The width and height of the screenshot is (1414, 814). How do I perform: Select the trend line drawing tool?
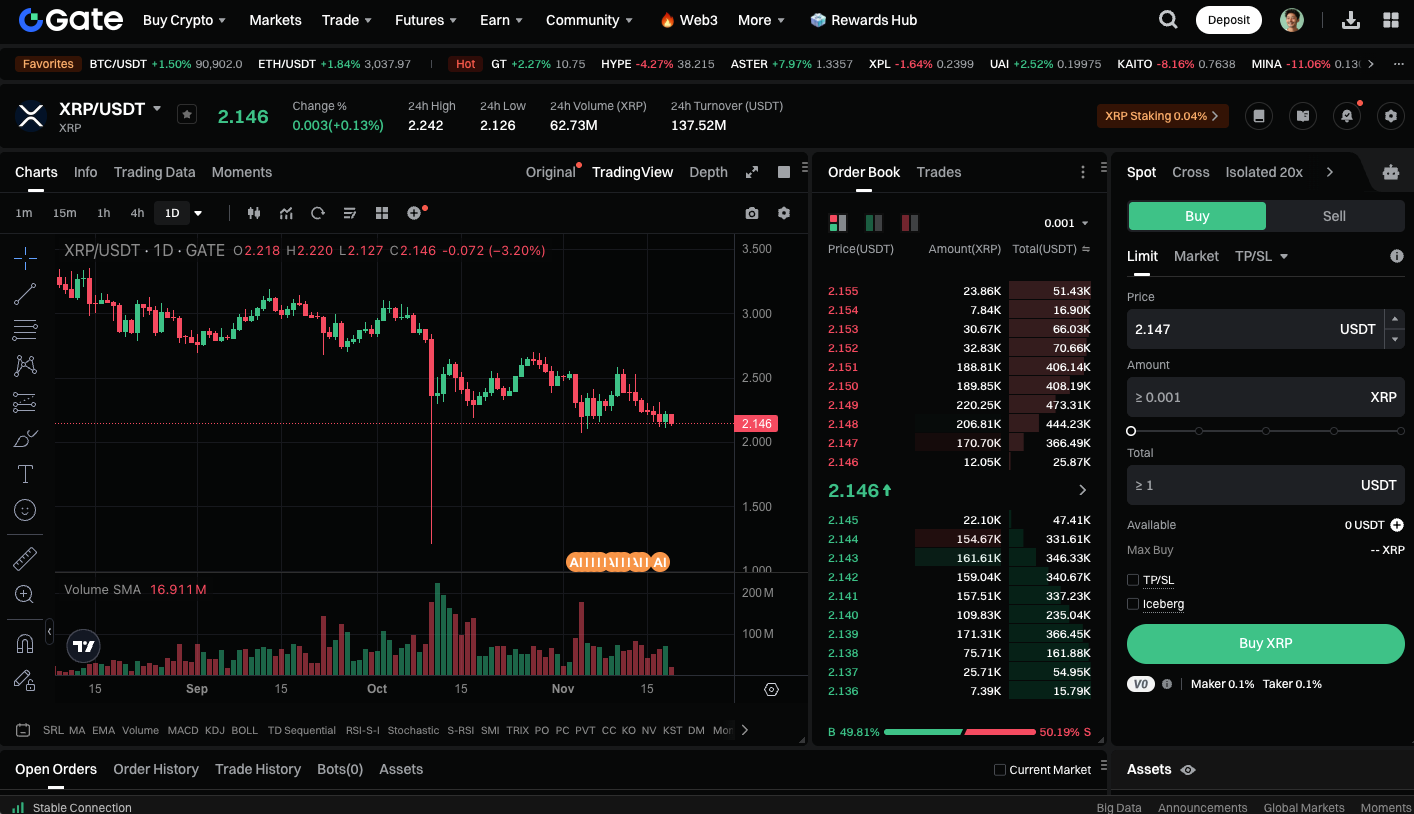coord(25,294)
